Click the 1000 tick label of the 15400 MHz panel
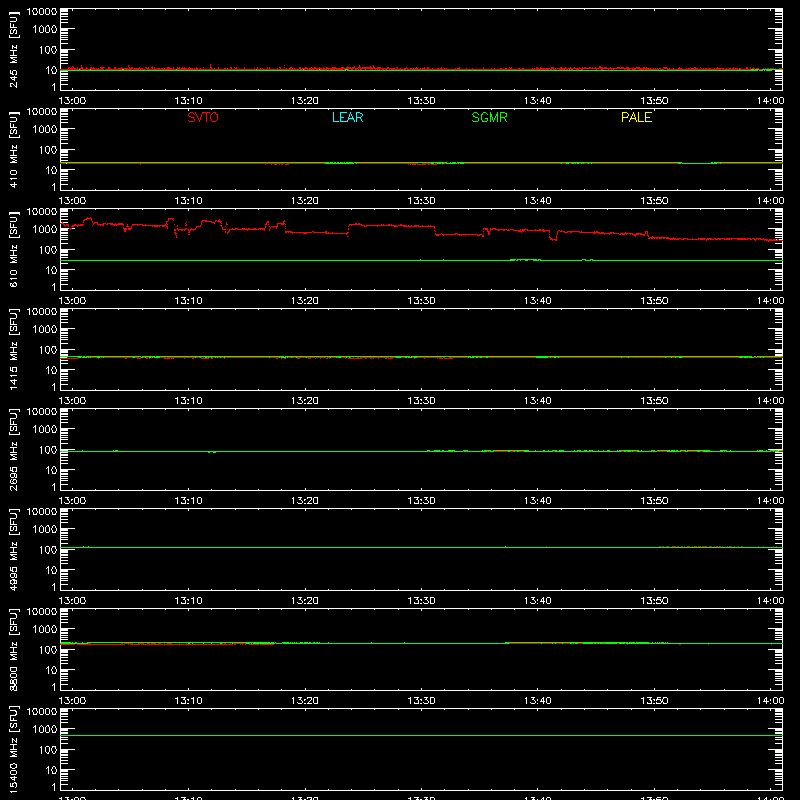 click(x=45, y=729)
